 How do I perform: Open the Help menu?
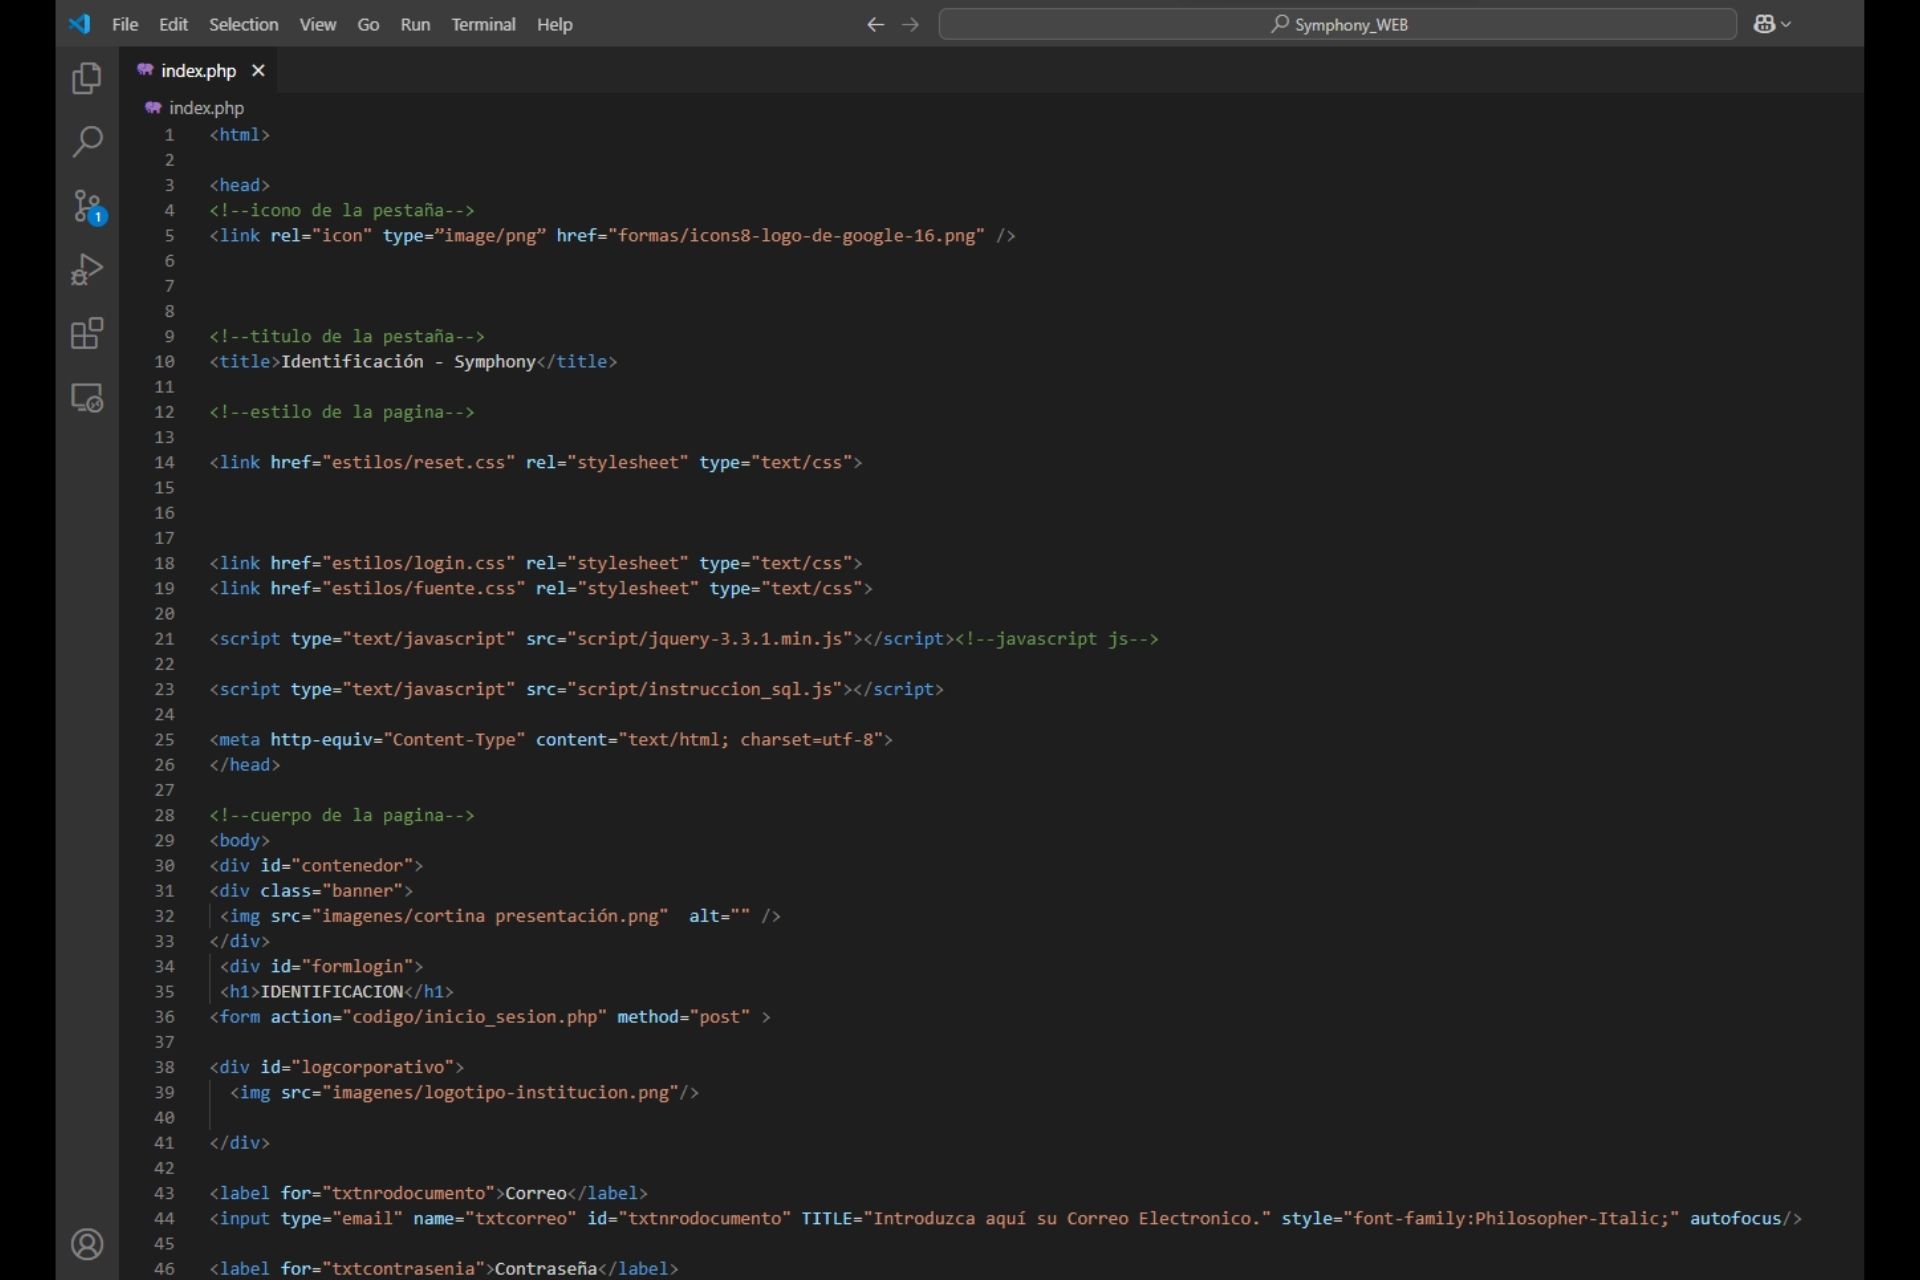pyautogui.click(x=554, y=24)
